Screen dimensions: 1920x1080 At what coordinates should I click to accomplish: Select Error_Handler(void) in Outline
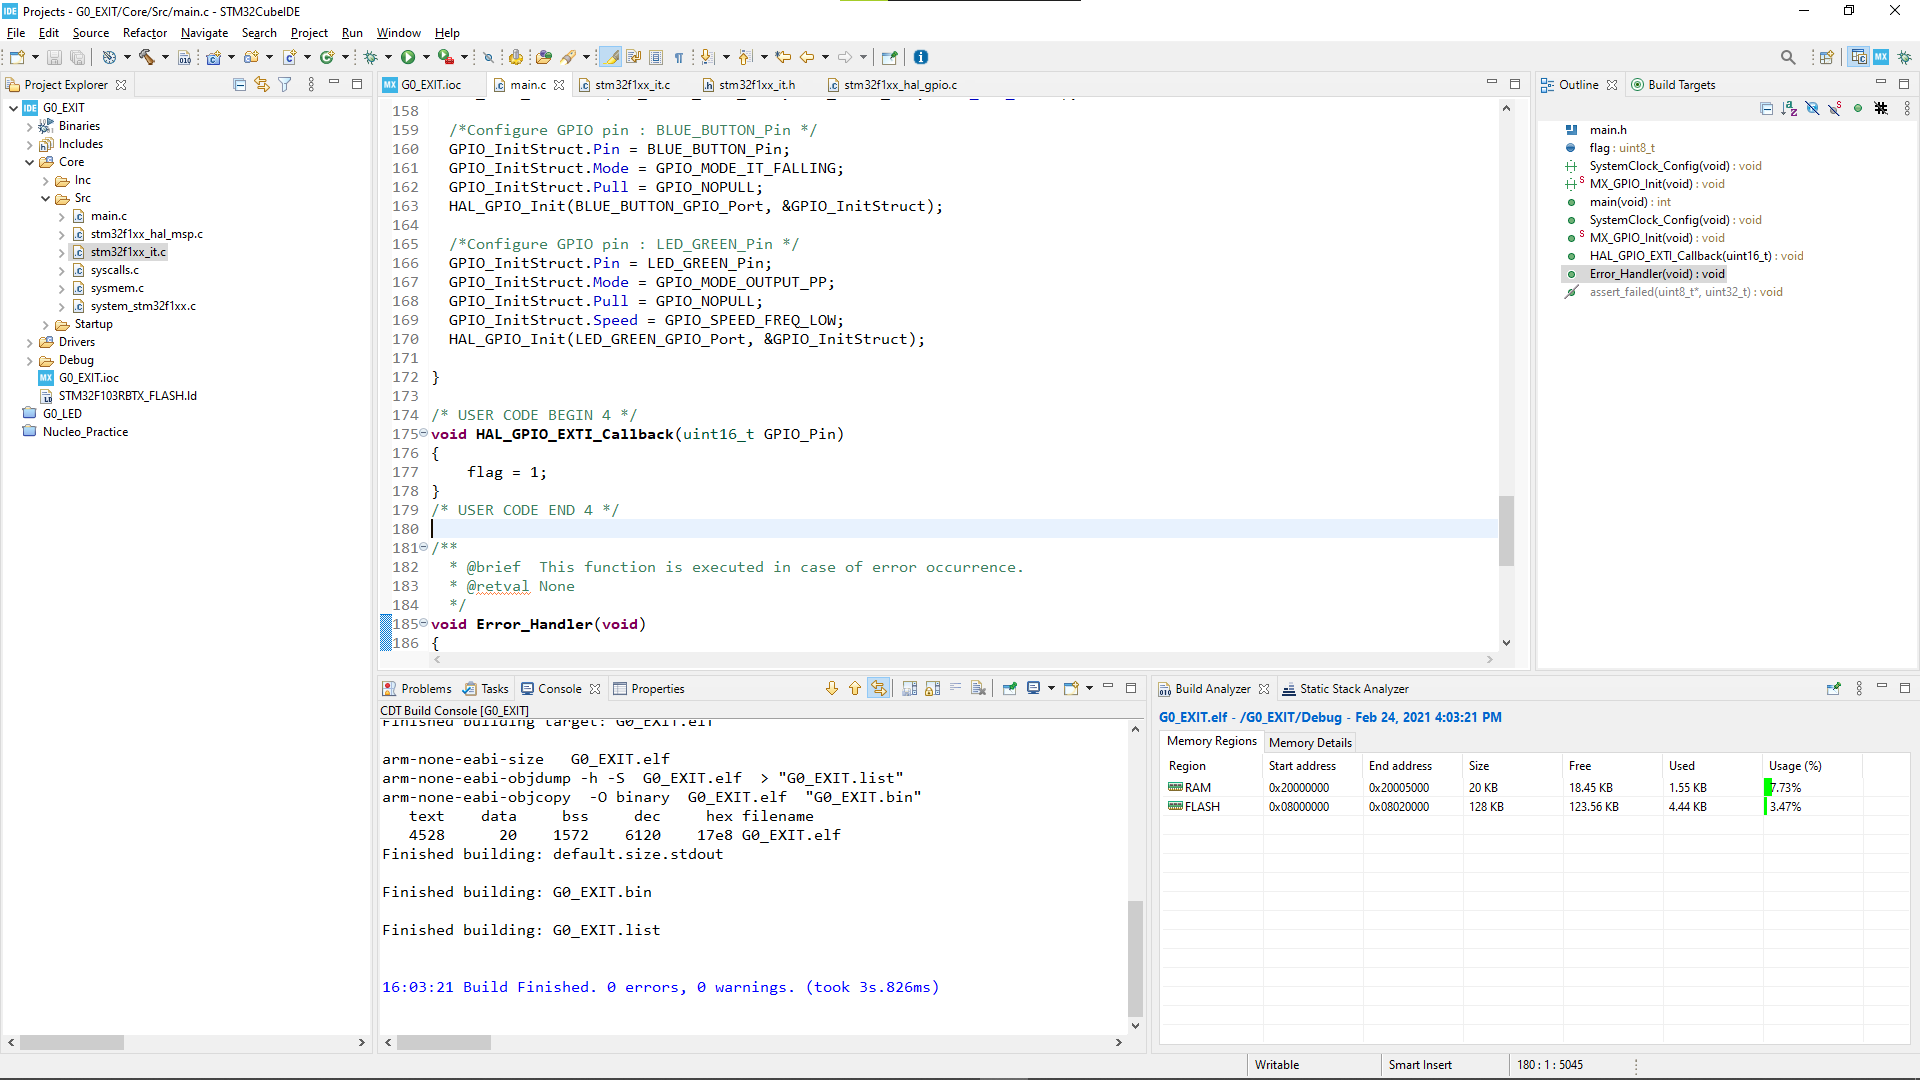1656,274
